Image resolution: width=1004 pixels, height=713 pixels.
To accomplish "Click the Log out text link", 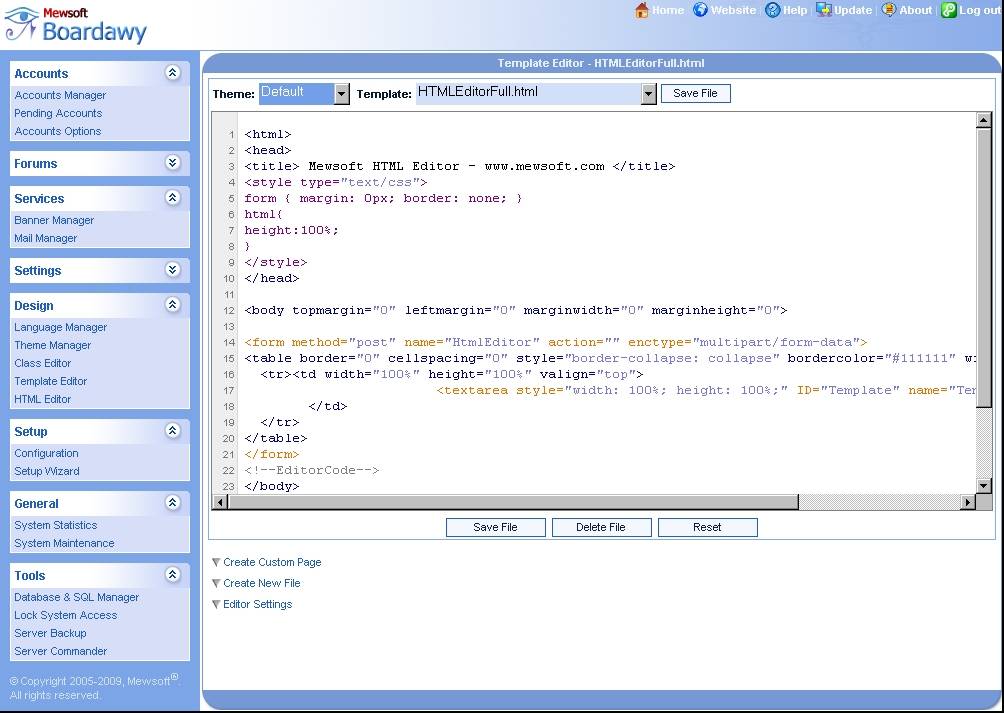I will click(x=980, y=10).
